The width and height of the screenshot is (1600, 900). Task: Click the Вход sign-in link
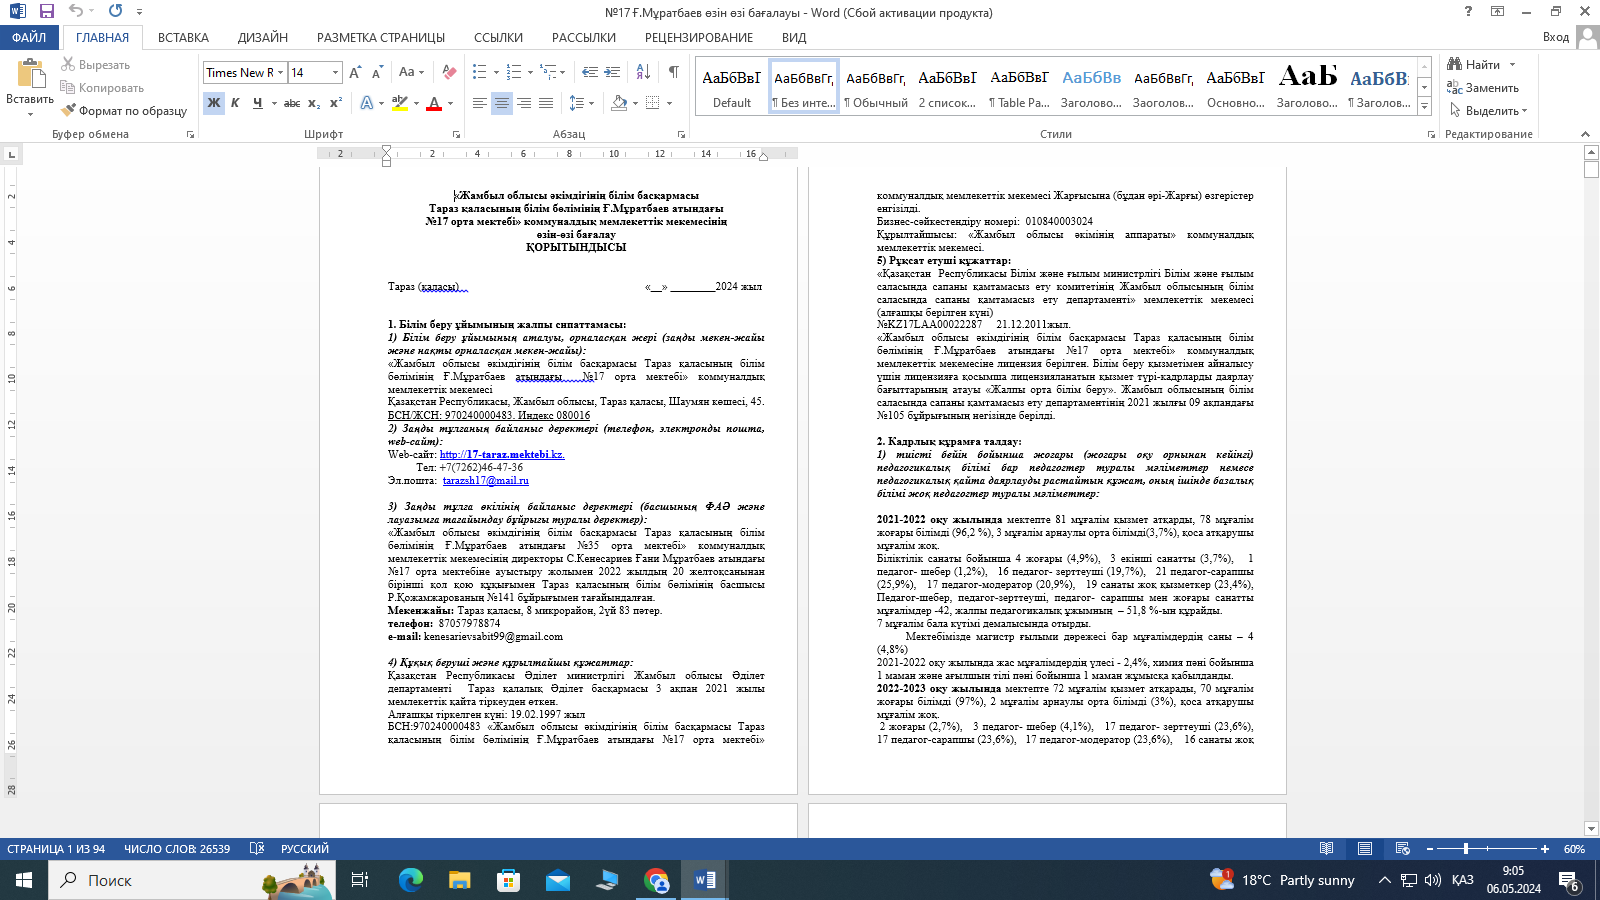(x=1556, y=37)
